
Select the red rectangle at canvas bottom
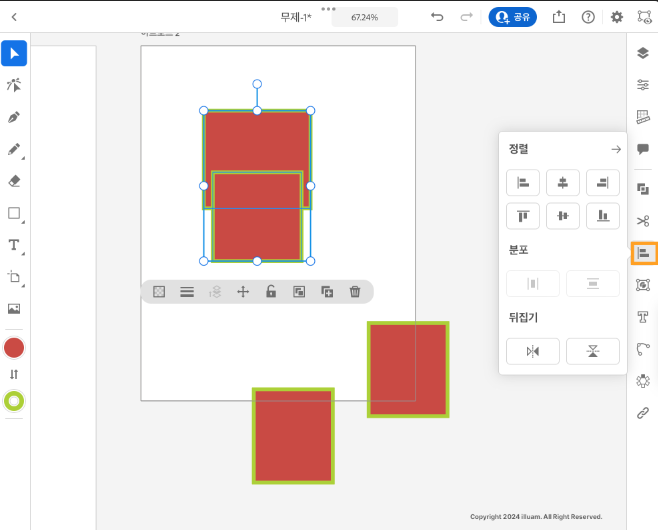point(293,436)
